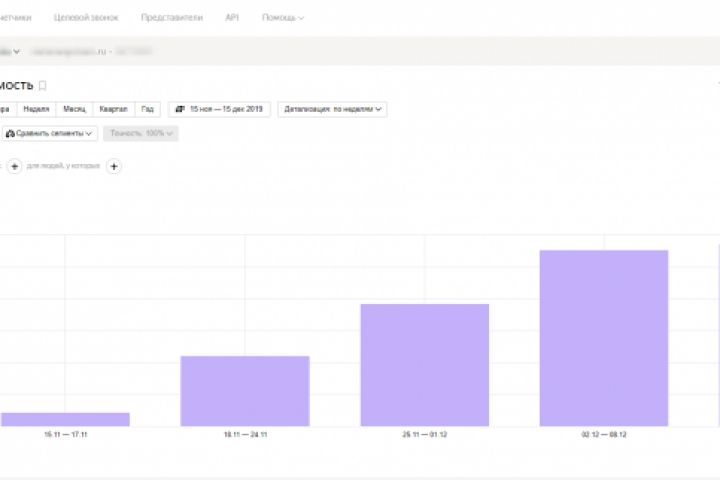
Task: Select the Месяц period tab
Action: coord(74,109)
